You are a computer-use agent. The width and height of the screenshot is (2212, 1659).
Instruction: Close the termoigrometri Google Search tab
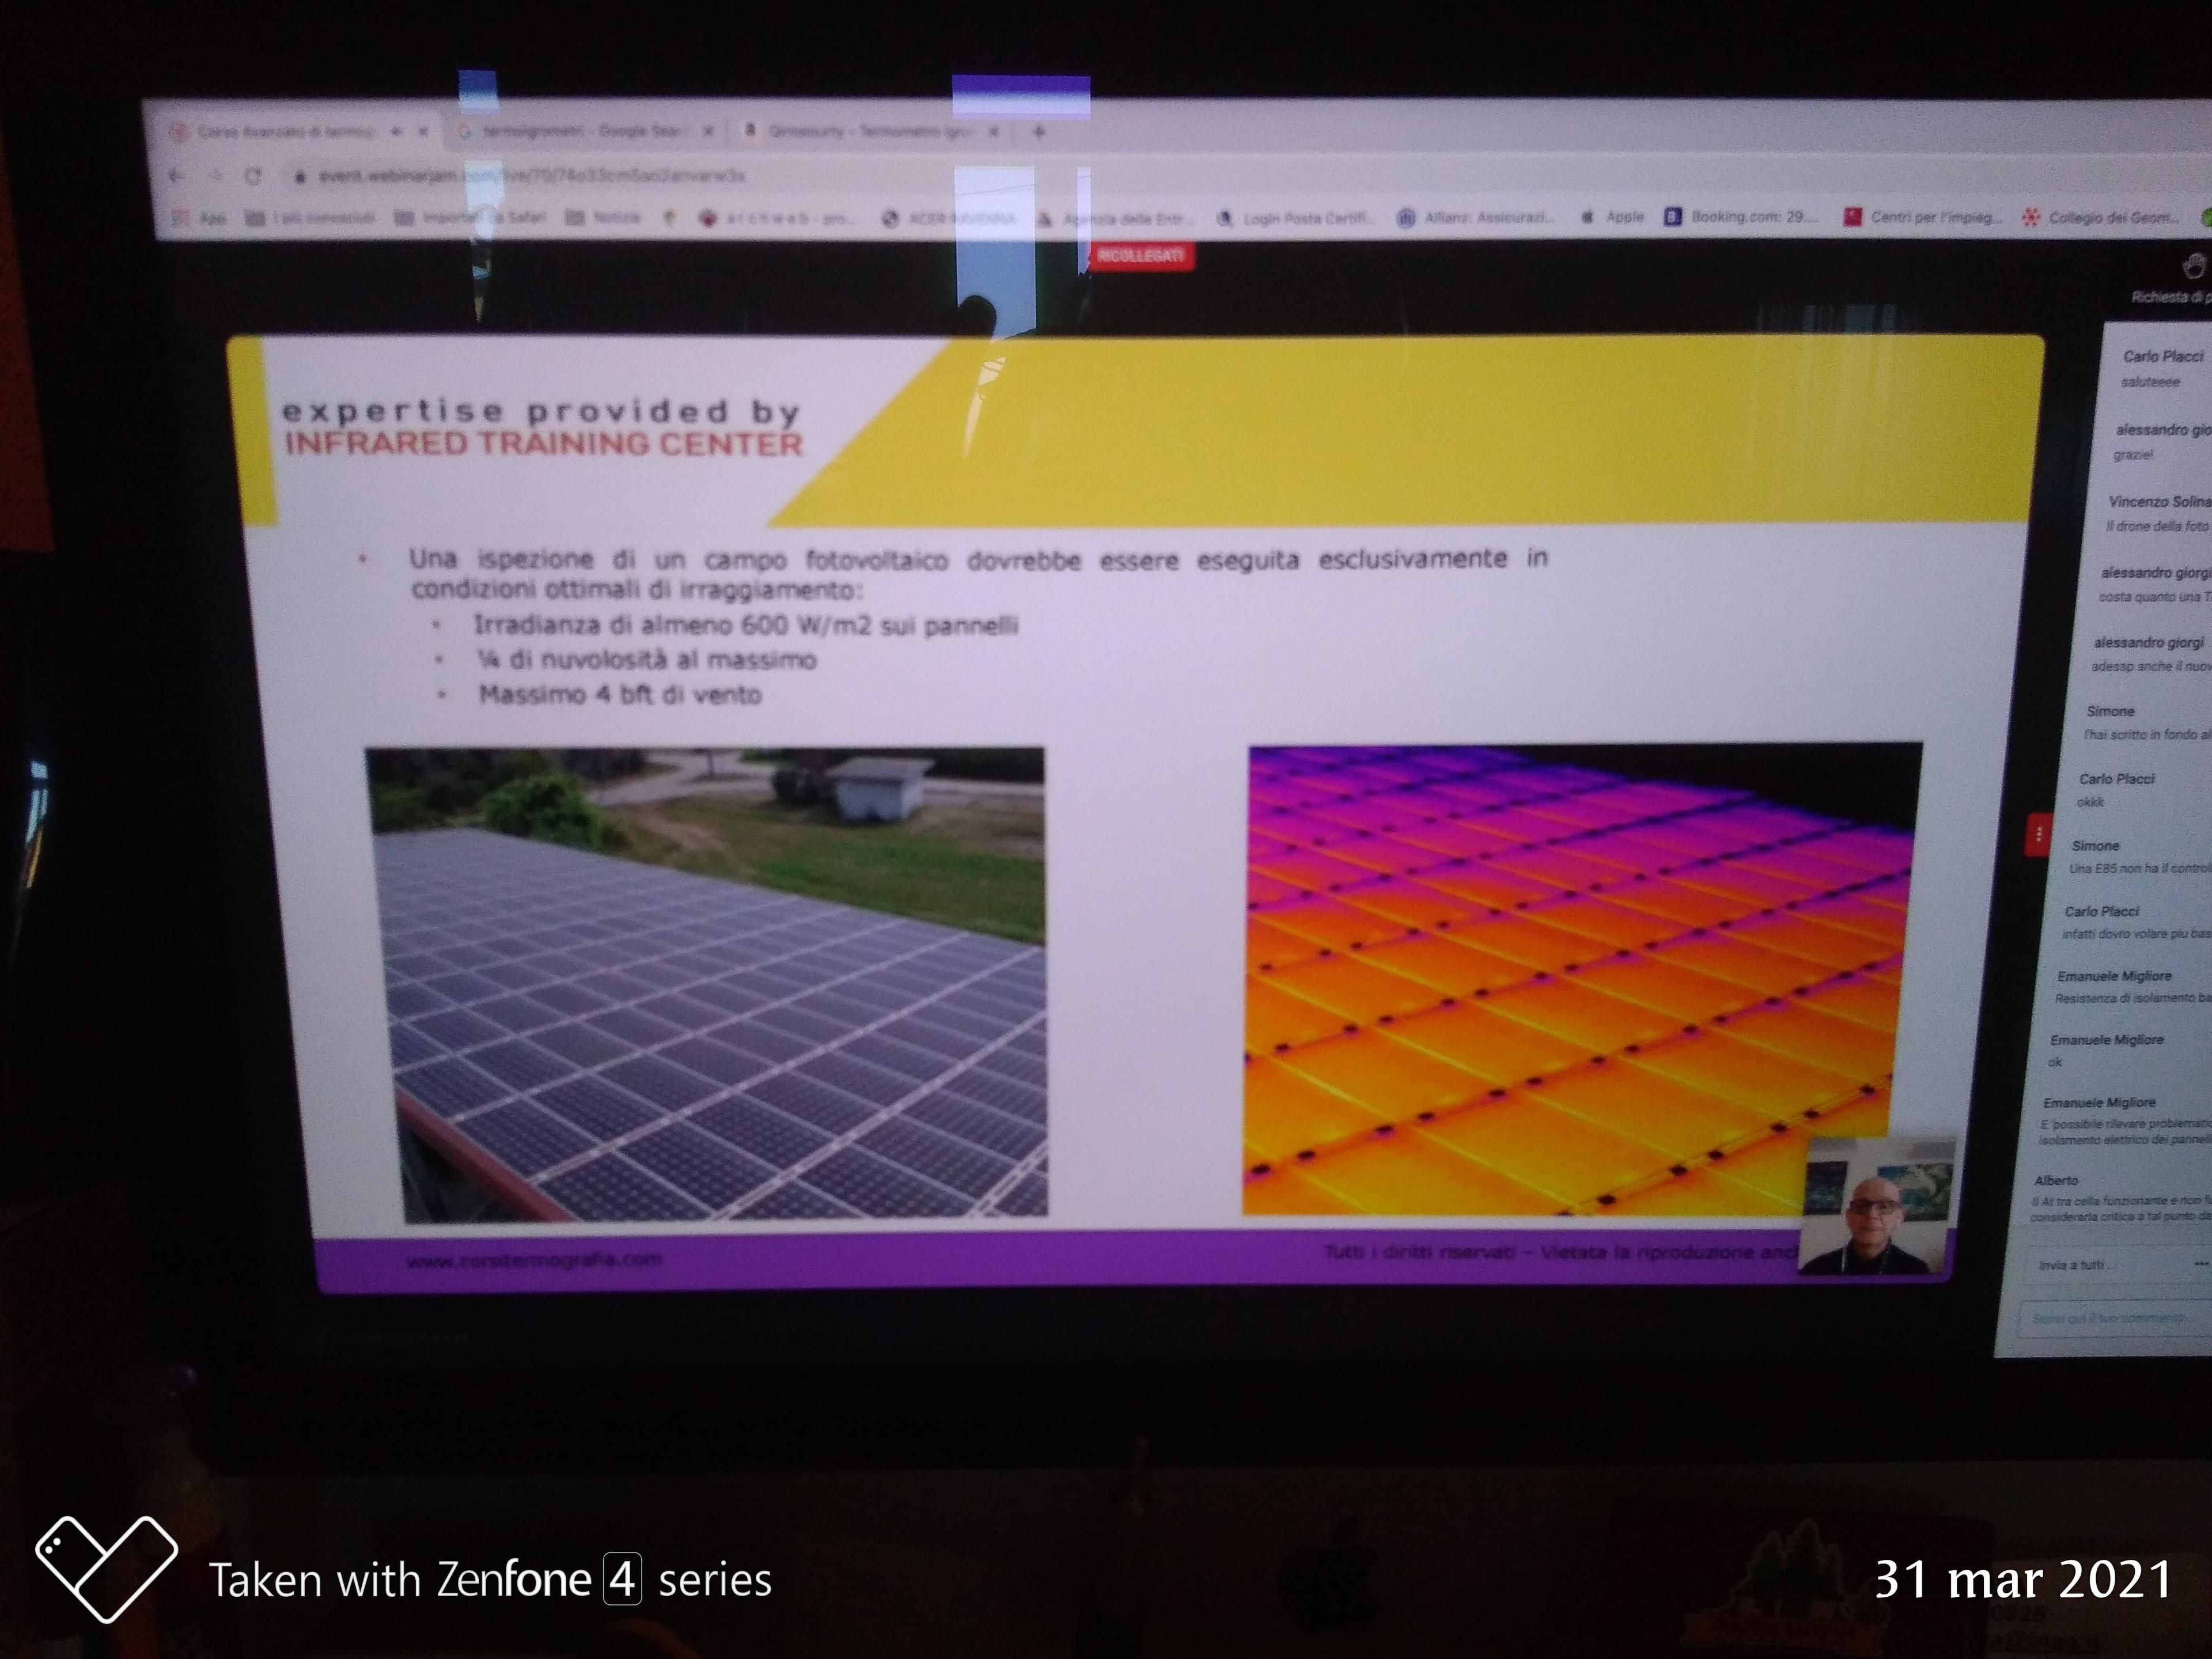(708, 131)
